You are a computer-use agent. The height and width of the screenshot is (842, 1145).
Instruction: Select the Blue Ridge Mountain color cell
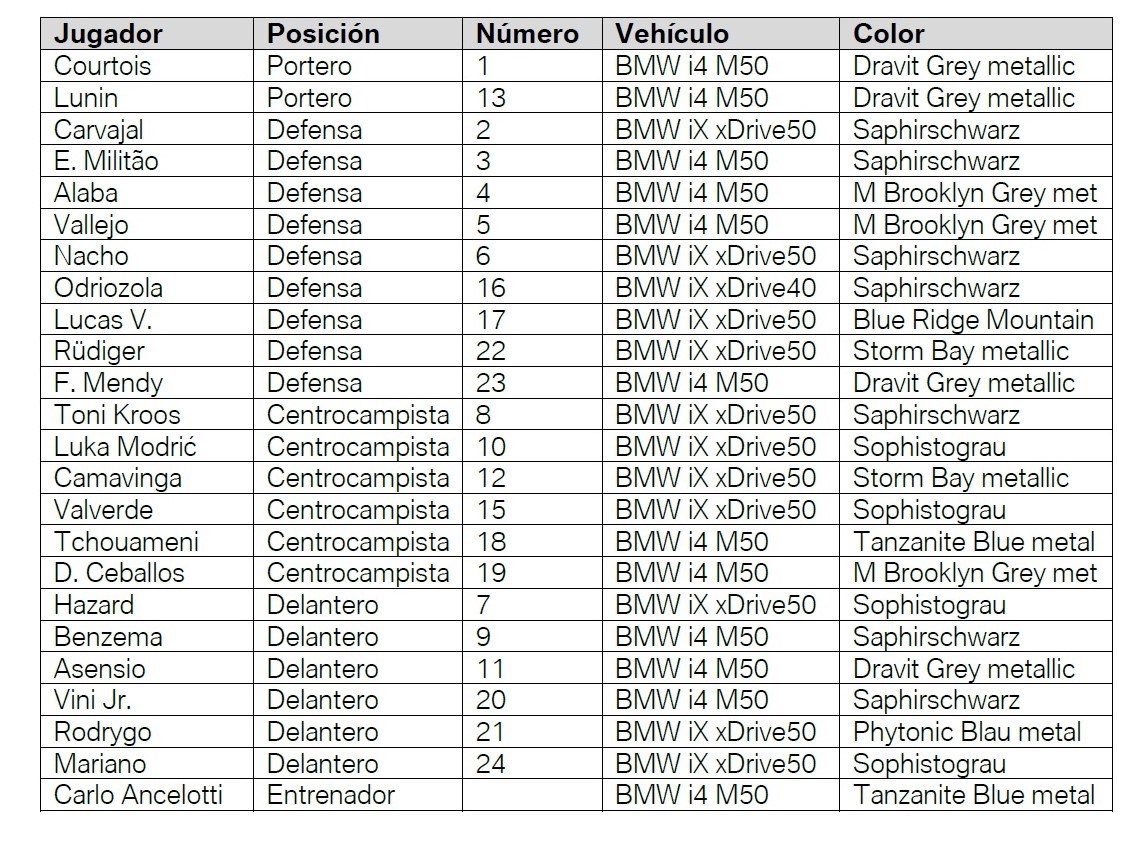[x=973, y=320]
